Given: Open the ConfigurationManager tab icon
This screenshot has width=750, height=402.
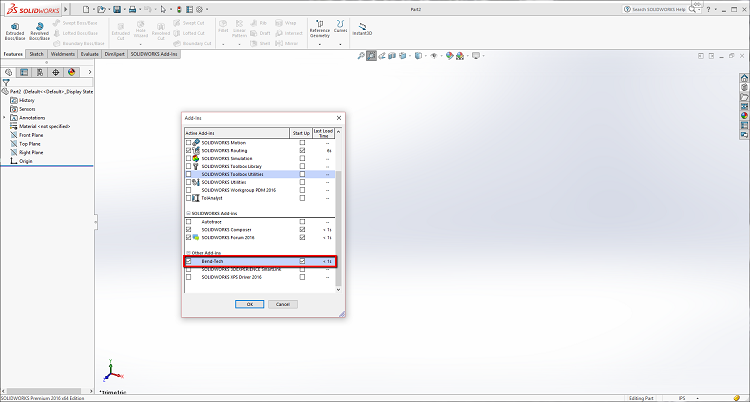Looking at the screenshot, I should point(40,72).
